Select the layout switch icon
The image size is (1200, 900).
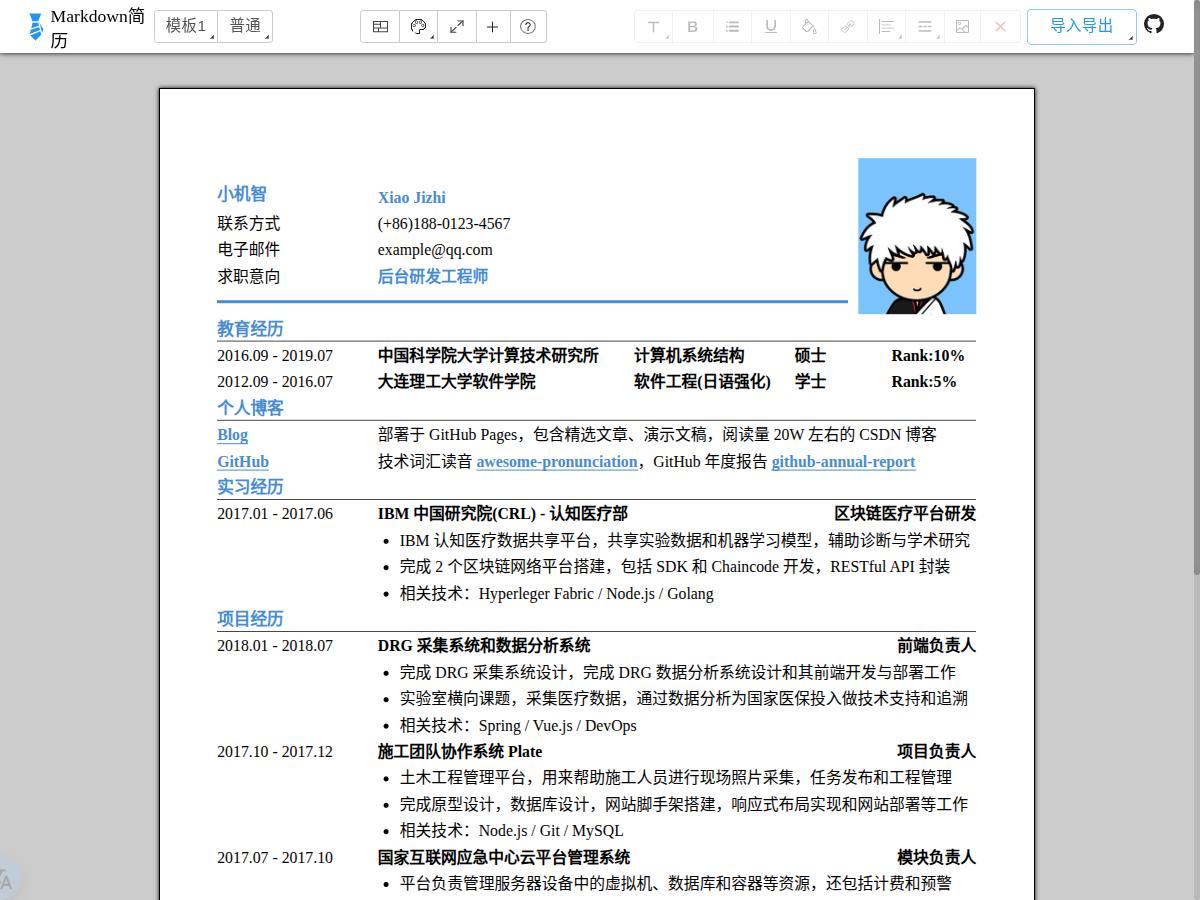tap(379, 26)
